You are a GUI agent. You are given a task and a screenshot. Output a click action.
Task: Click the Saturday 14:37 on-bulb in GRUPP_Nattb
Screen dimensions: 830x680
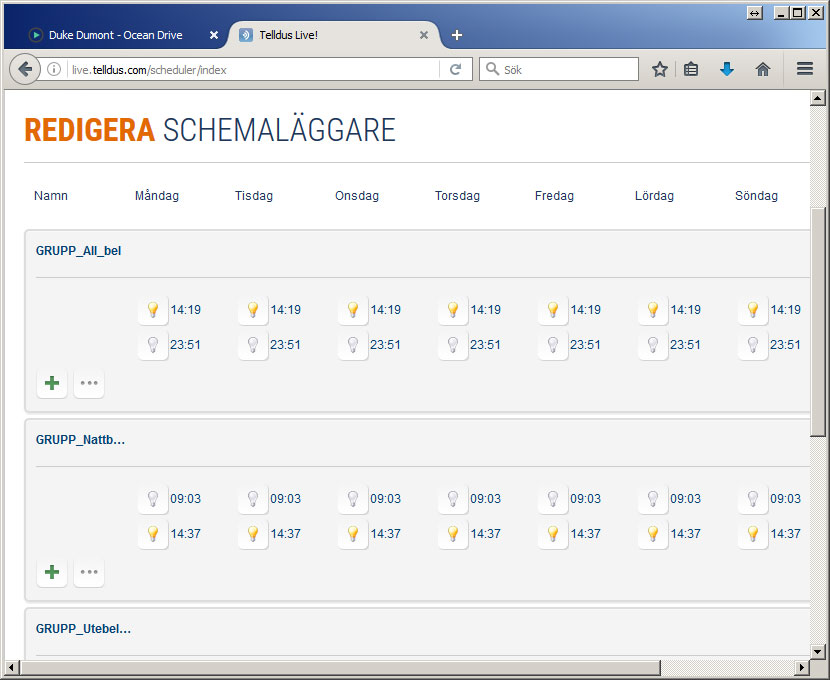pos(653,534)
